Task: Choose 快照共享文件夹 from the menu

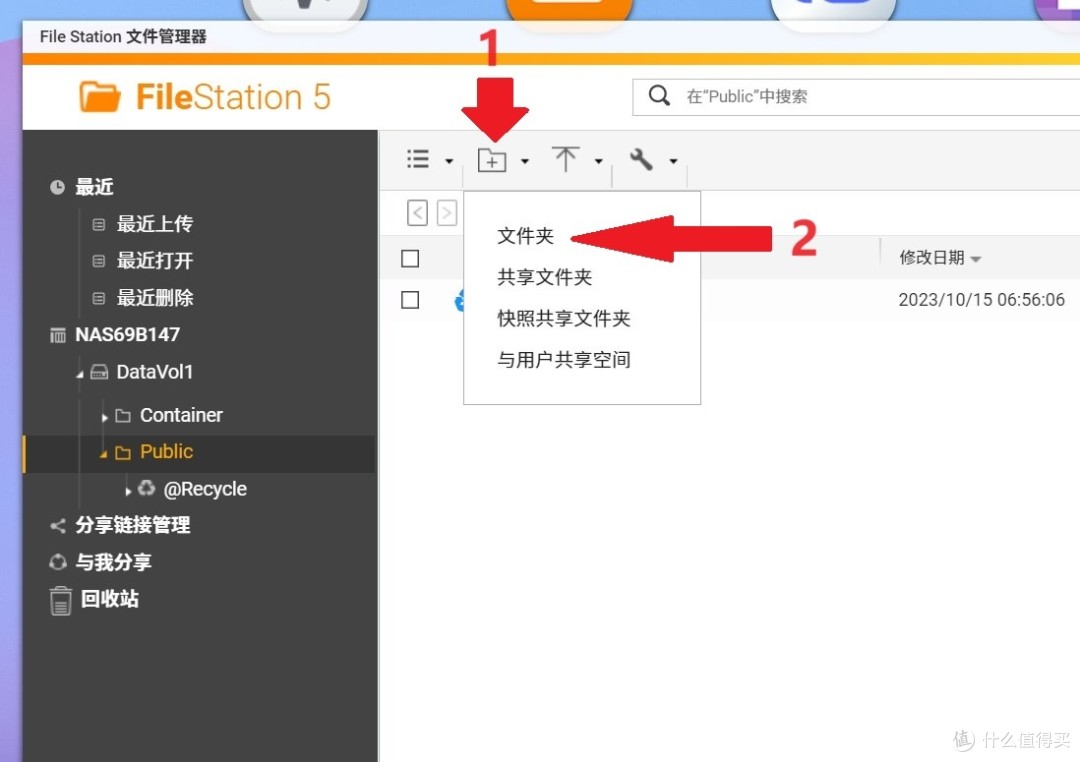Action: click(x=564, y=318)
